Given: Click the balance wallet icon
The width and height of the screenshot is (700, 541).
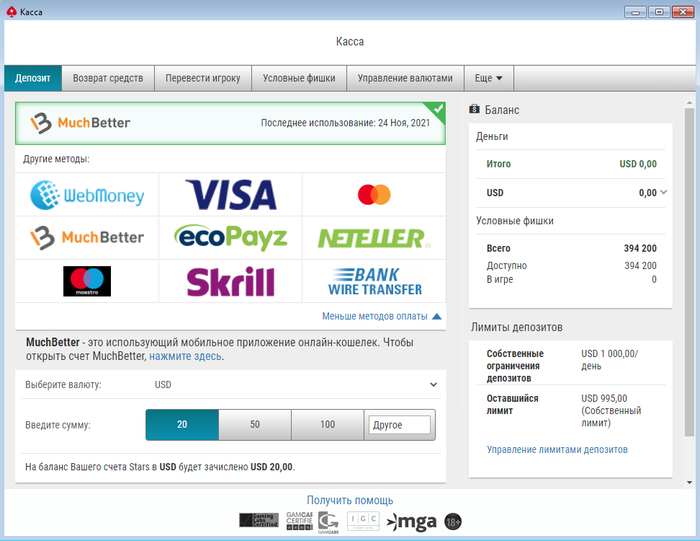Looking at the screenshot, I should tap(474, 109).
